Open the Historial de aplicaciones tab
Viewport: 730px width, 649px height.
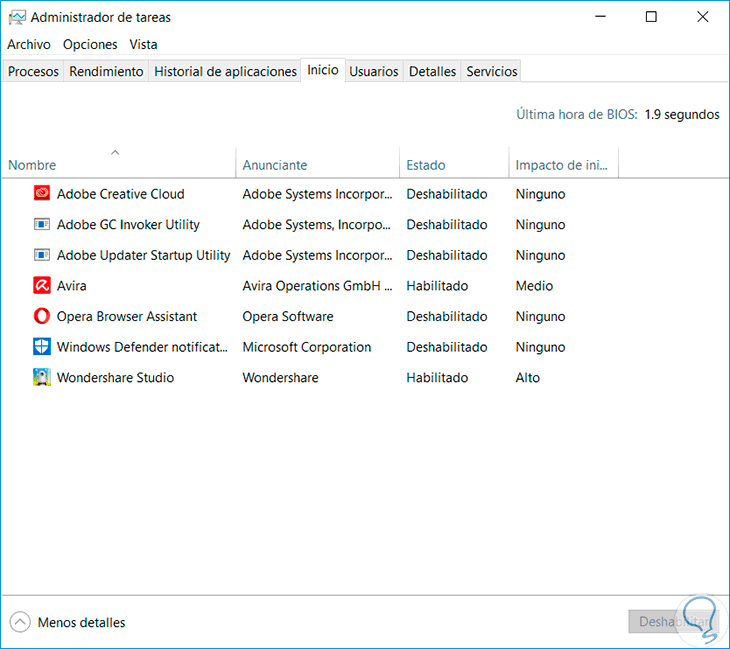point(225,71)
